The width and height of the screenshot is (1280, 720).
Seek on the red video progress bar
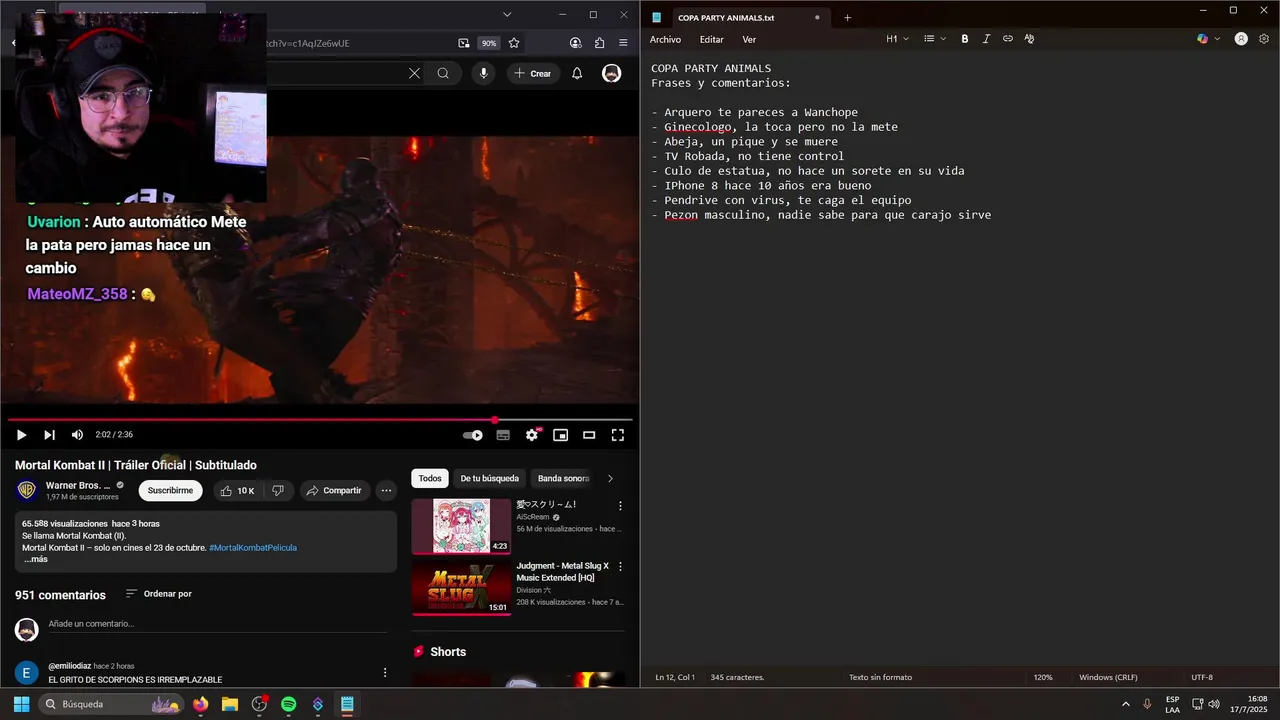[320, 420]
